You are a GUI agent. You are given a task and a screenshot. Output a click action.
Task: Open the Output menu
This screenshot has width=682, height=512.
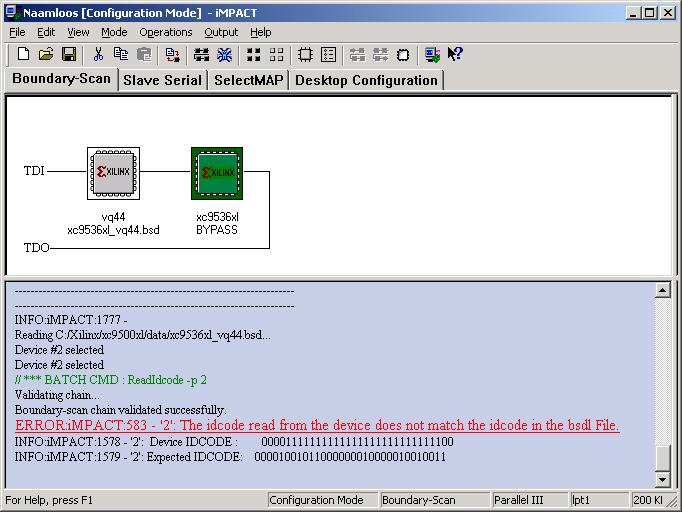click(x=221, y=32)
